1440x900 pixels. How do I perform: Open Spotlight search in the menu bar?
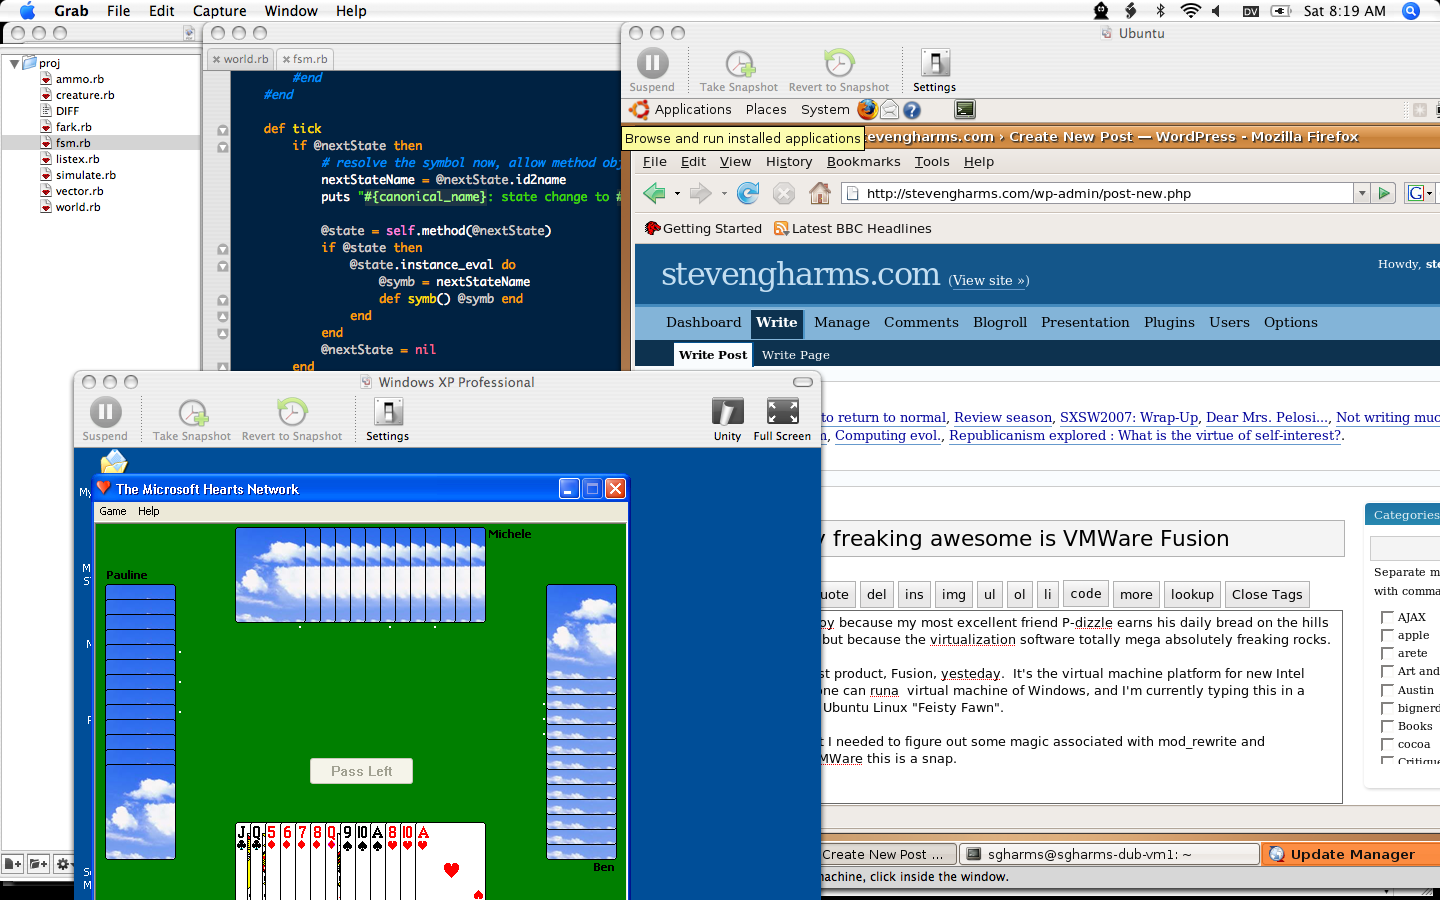click(1411, 11)
